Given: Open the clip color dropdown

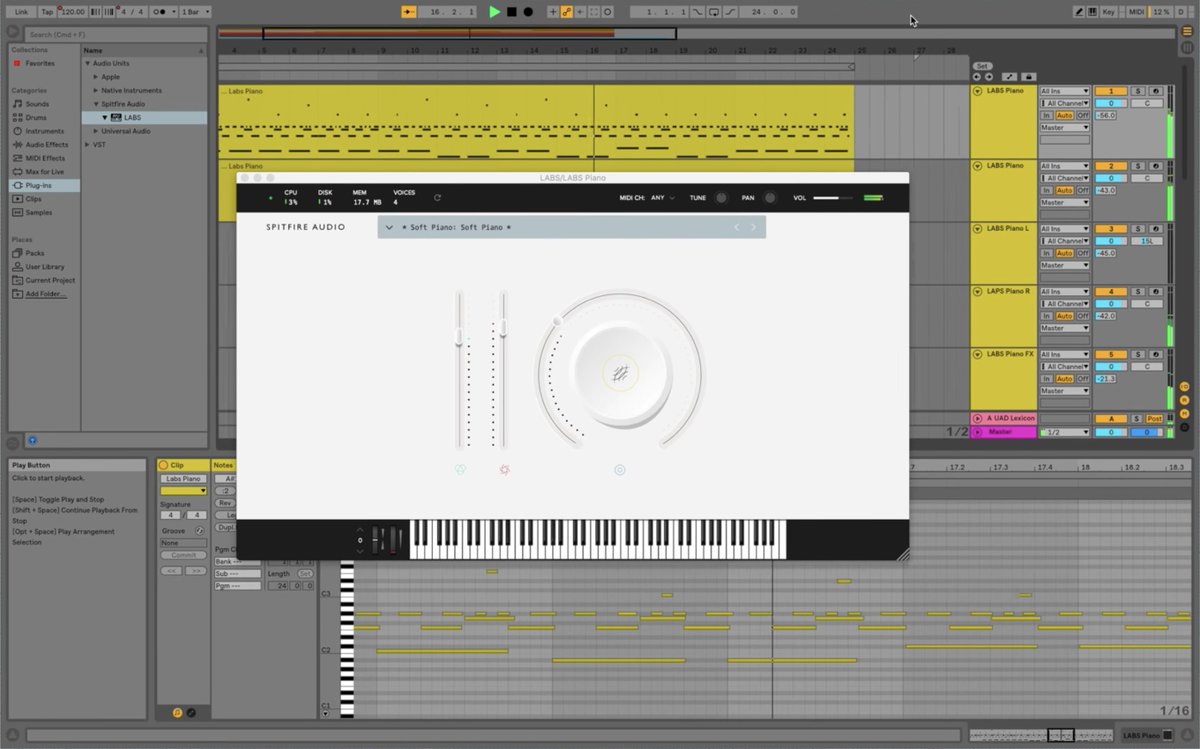Looking at the screenshot, I should [x=184, y=490].
